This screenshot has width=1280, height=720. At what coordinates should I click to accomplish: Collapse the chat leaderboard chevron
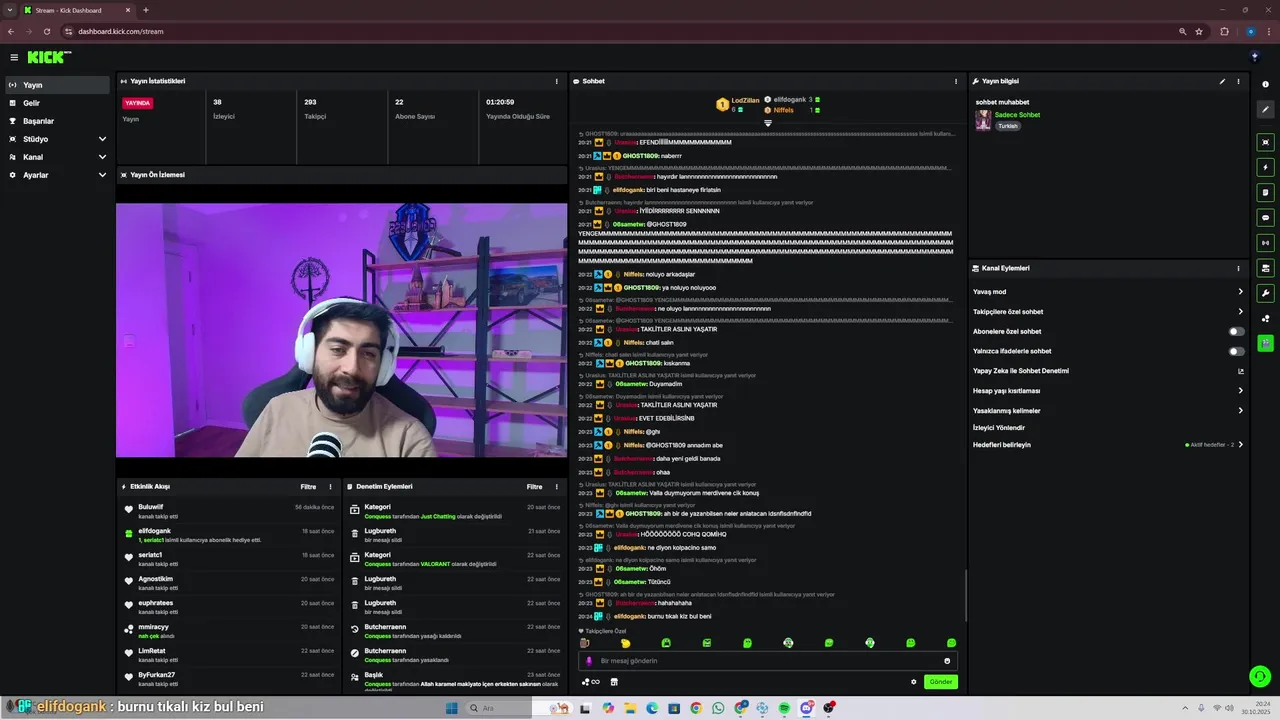point(768,123)
